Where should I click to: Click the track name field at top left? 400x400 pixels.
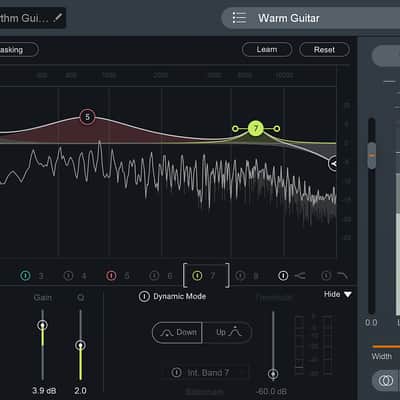pos(32,18)
